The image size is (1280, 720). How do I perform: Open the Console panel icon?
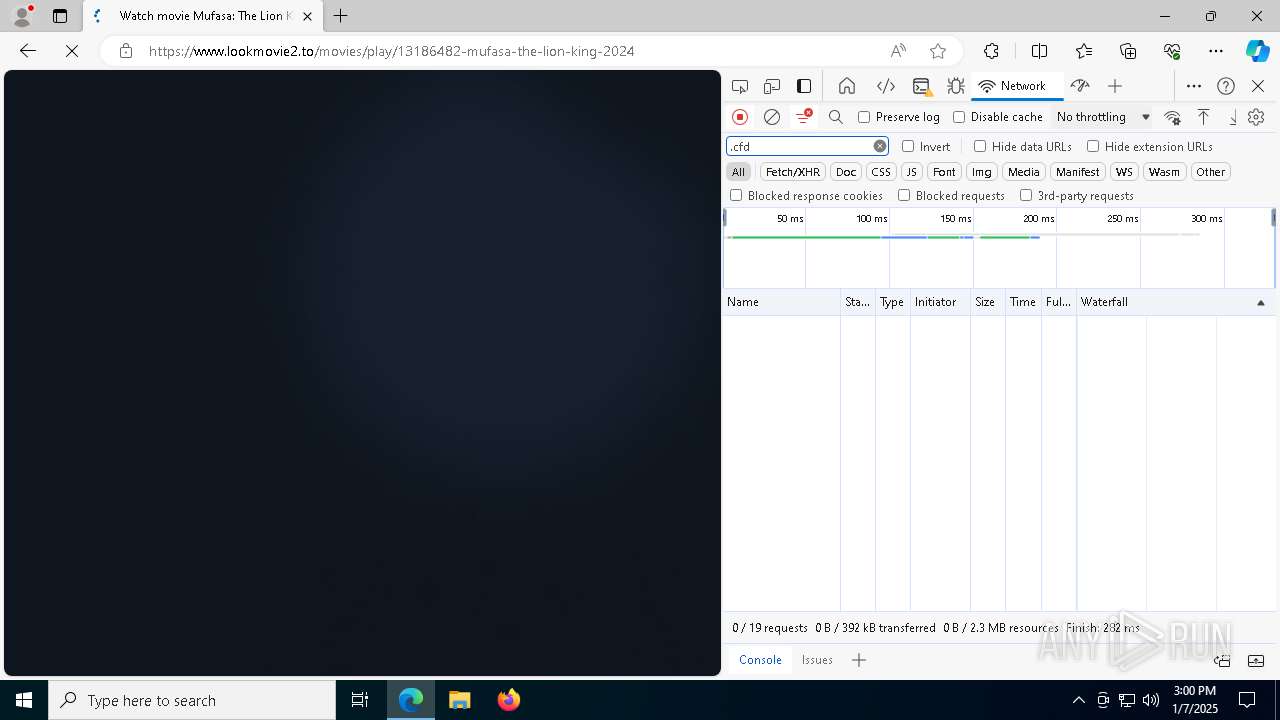click(x=921, y=86)
